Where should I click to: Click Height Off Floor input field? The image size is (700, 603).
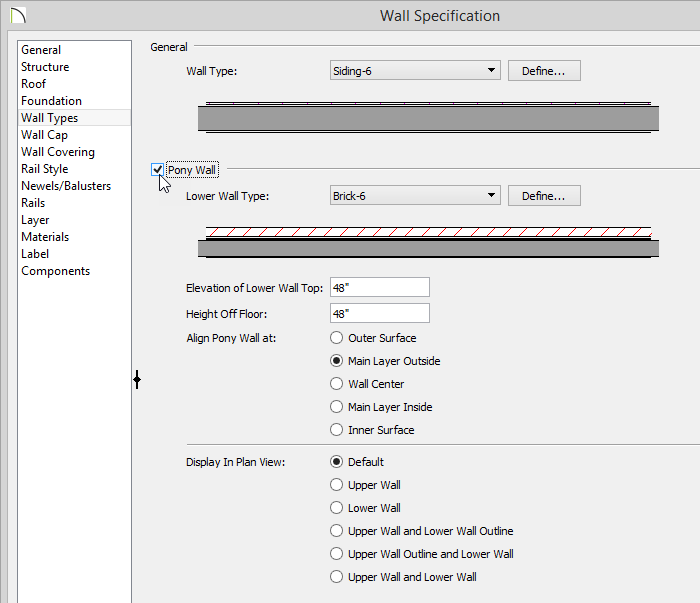(x=380, y=313)
